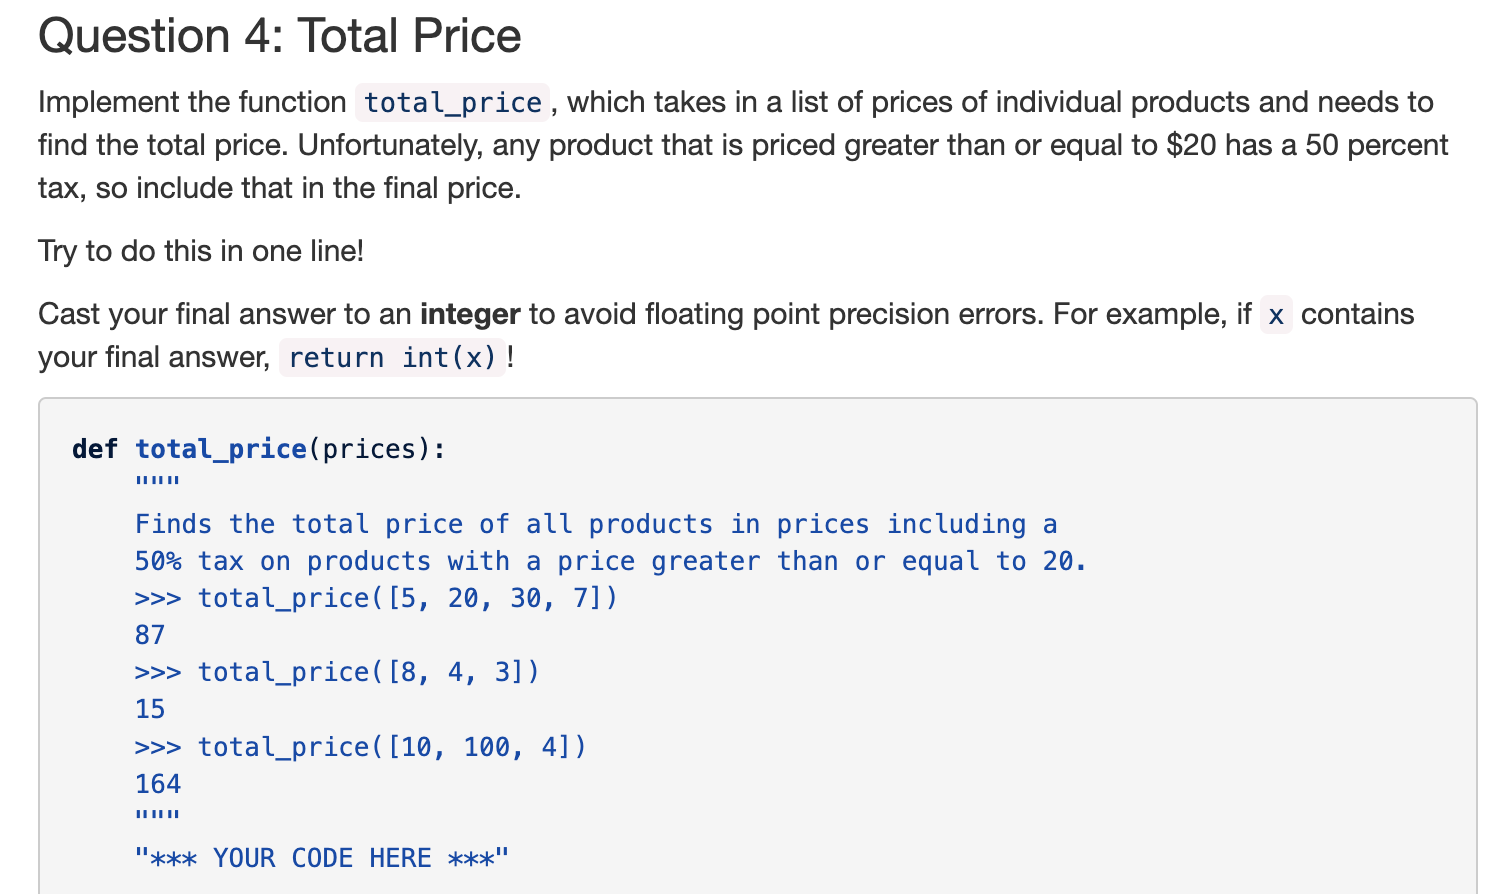
Task: Click the "def" keyword in the code block
Action: pyautogui.click(x=95, y=449)
